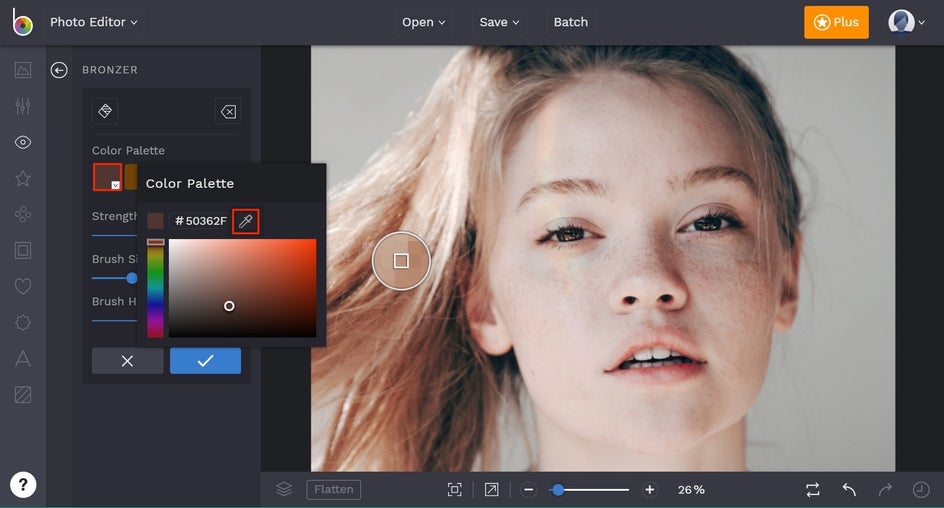
Task: Open the user profile avatar menu
Action: [x=906, y=22]
